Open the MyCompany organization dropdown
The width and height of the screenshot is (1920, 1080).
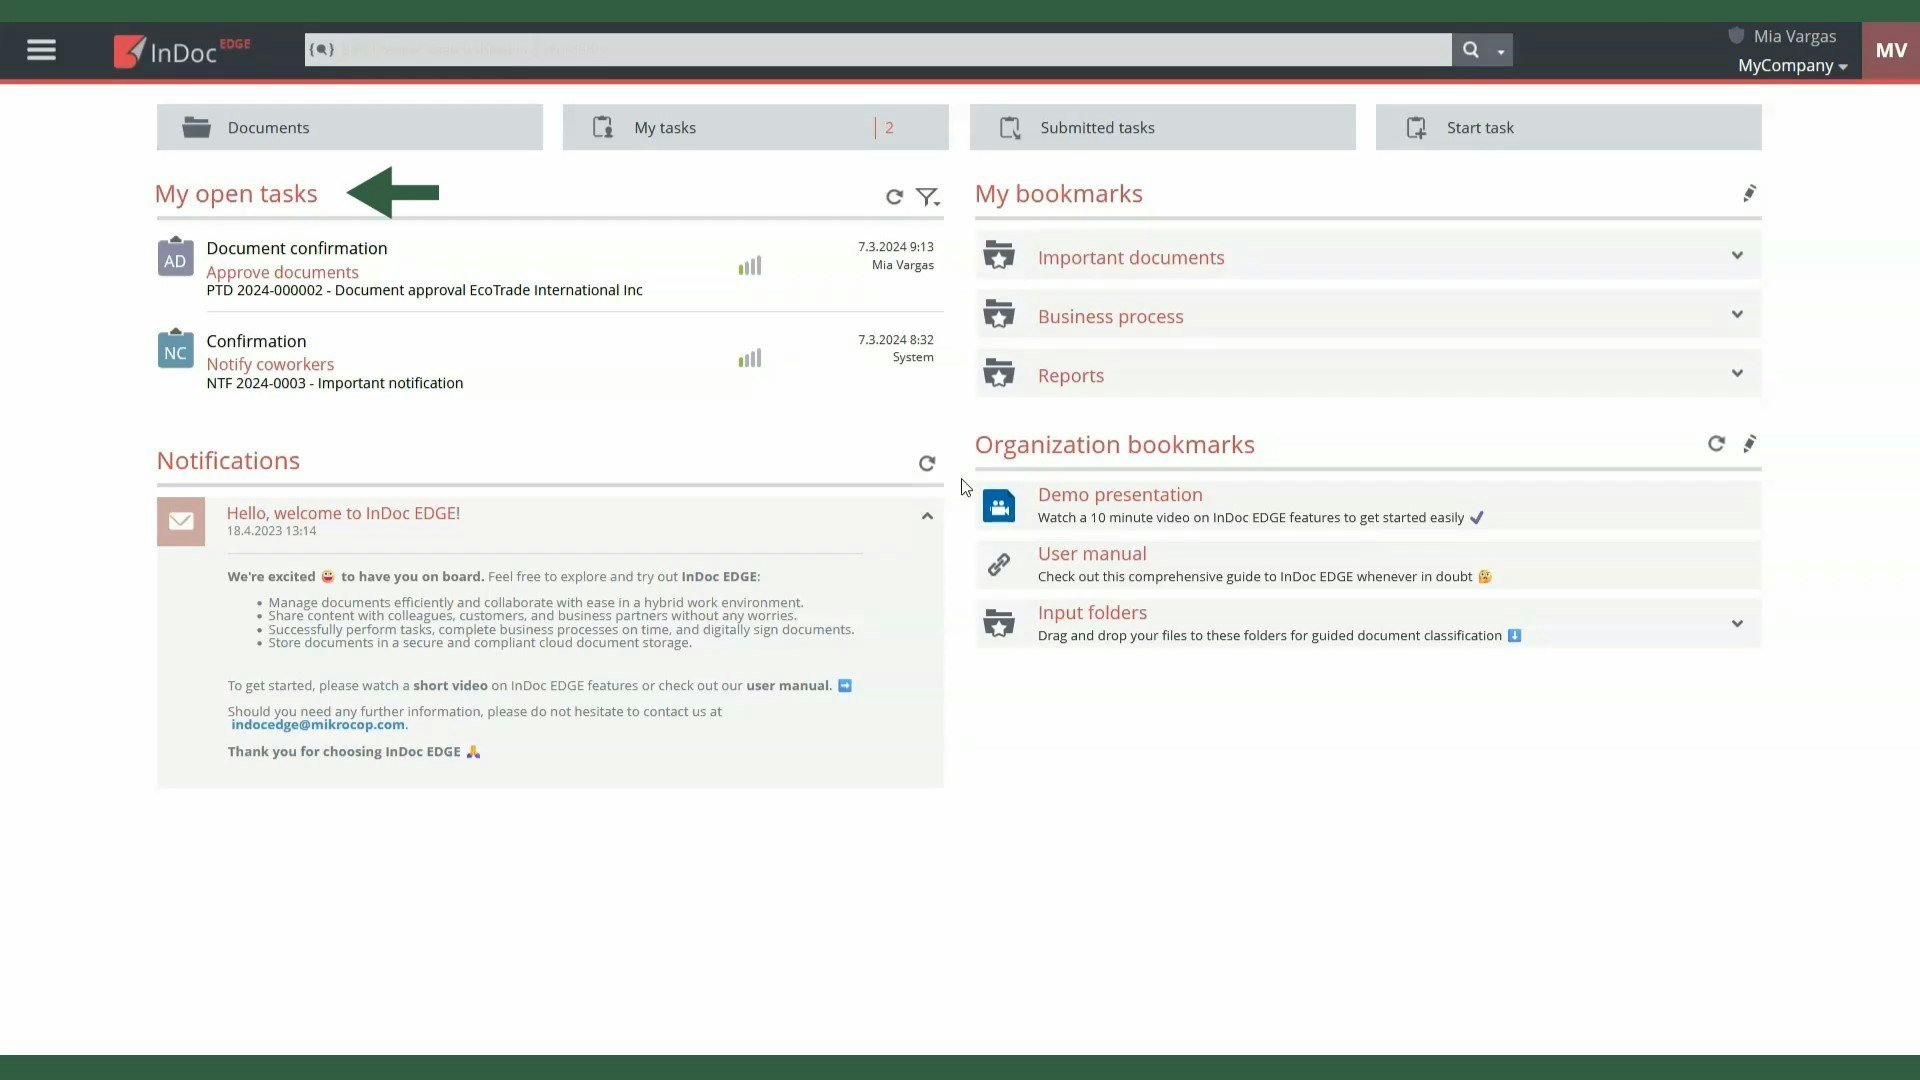1792,66
